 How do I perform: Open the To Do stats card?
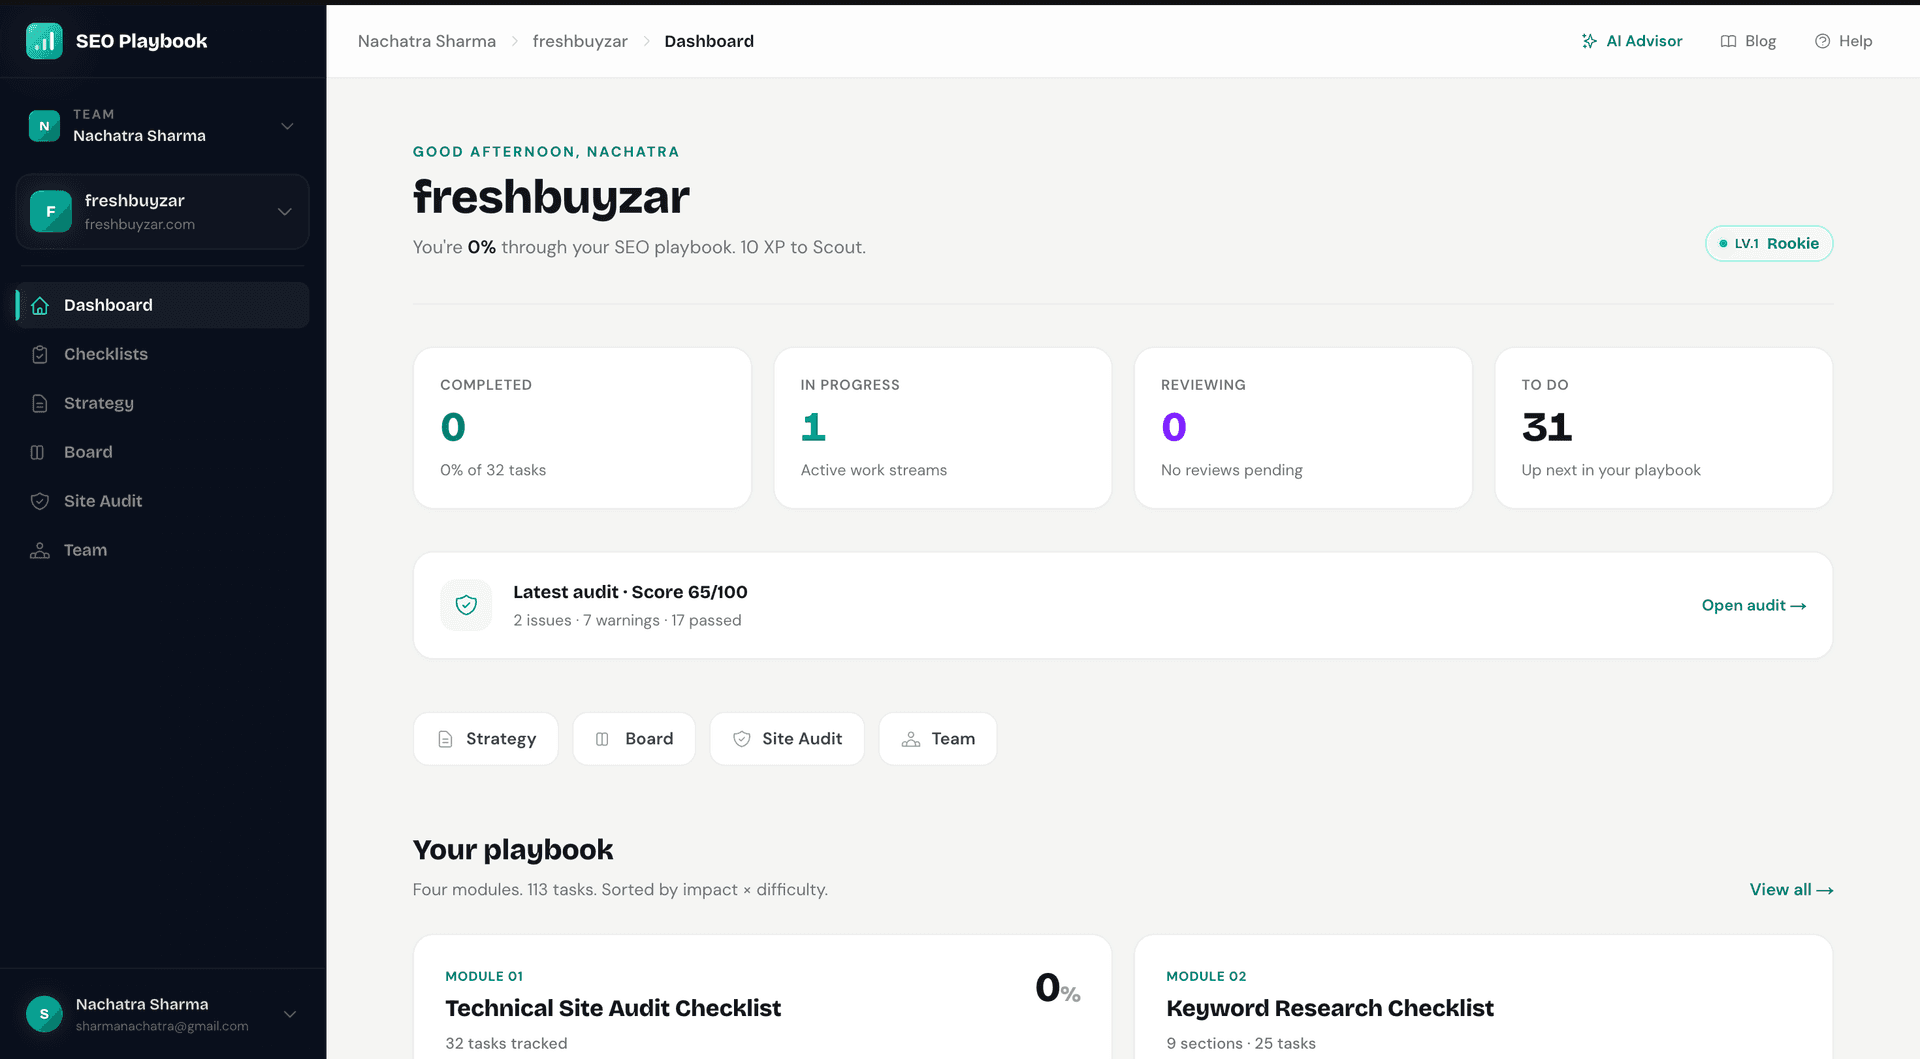[1664, 428]
